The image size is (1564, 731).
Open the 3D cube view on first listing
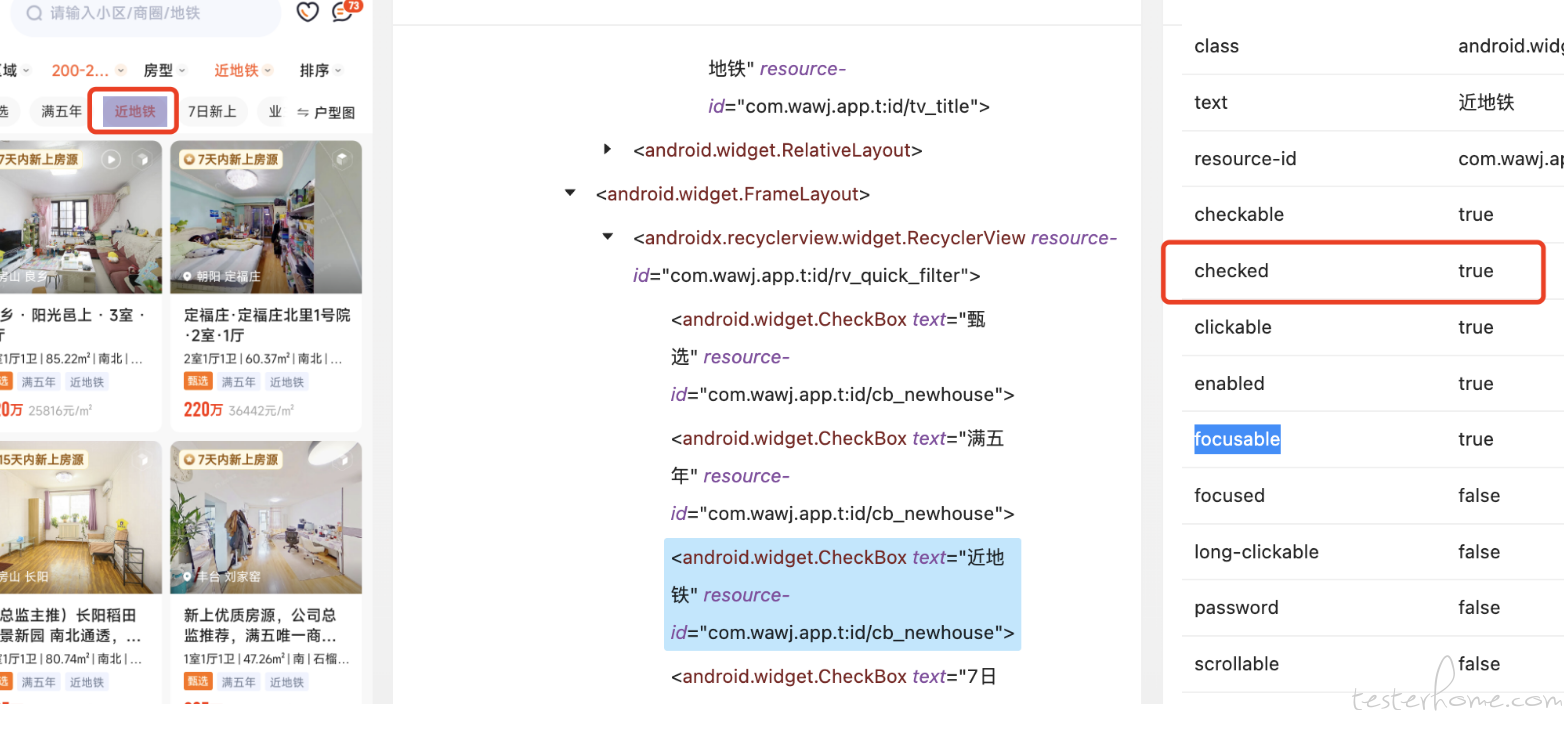(142, 159)
